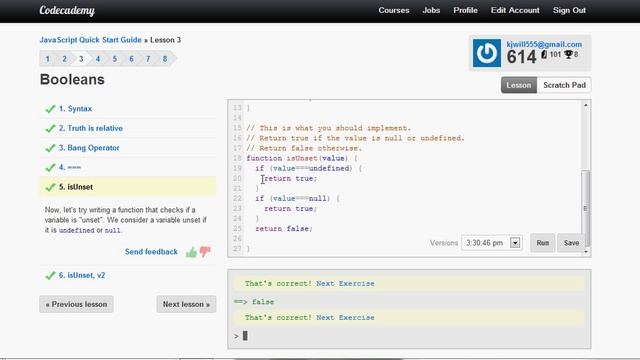This screenshot has width=640, height=360.
Task: Click the '==> false' console output
Action: (254, 302)
